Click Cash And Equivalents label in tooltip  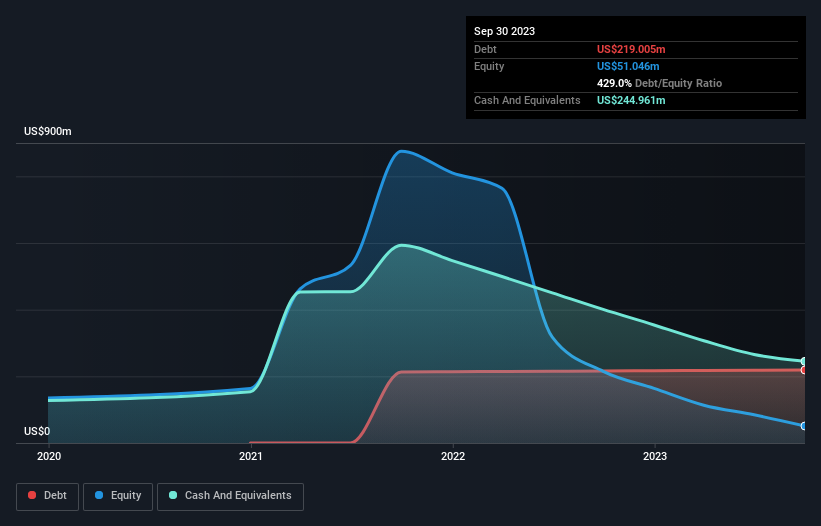527,100
